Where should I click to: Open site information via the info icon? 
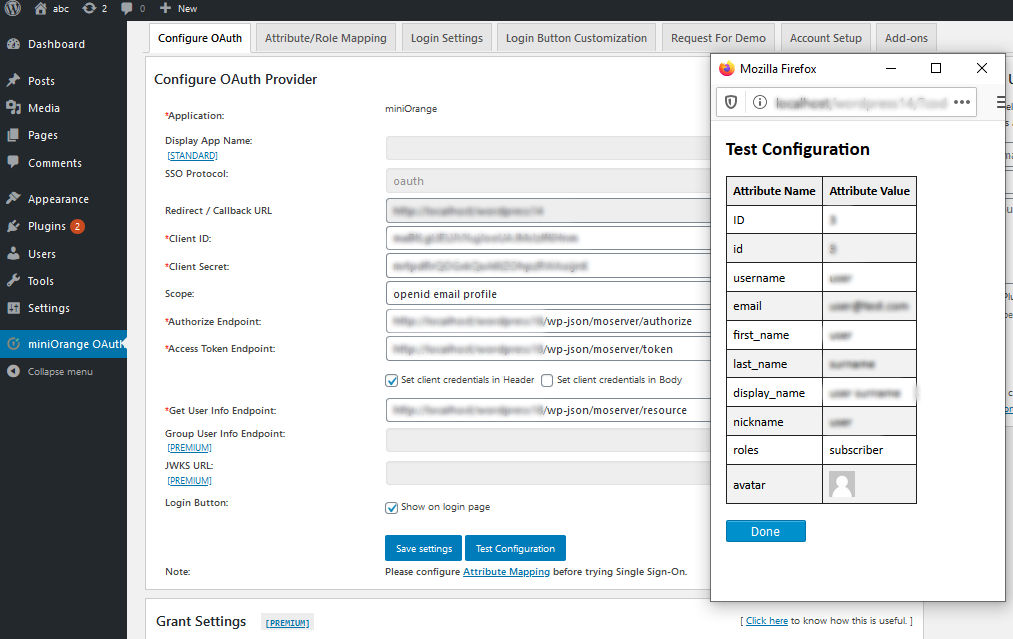(x=761, y=102)
